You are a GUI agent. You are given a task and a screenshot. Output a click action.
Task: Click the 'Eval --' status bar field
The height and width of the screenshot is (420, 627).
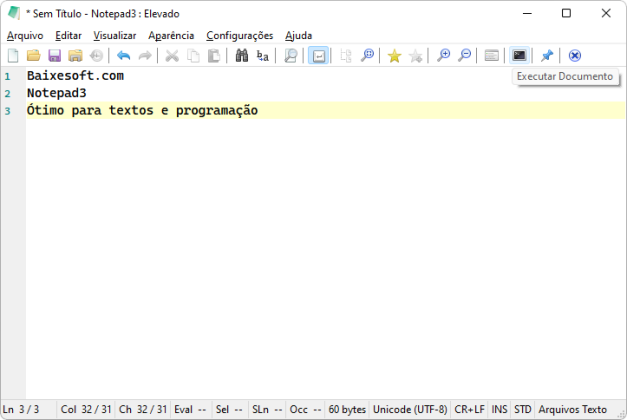[190, 410]
